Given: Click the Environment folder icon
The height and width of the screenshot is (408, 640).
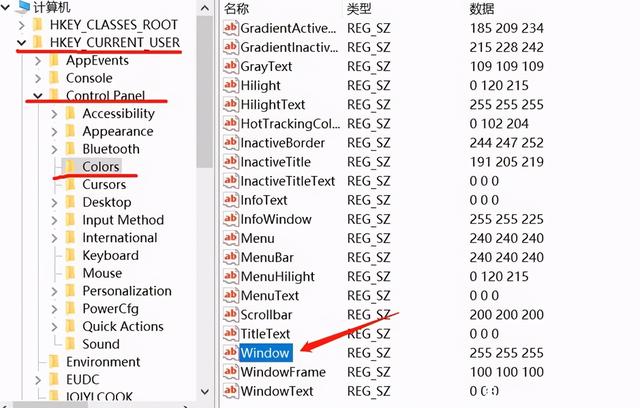Looking at the screenshot, I should pyautogui.click(x=54, y=361).
